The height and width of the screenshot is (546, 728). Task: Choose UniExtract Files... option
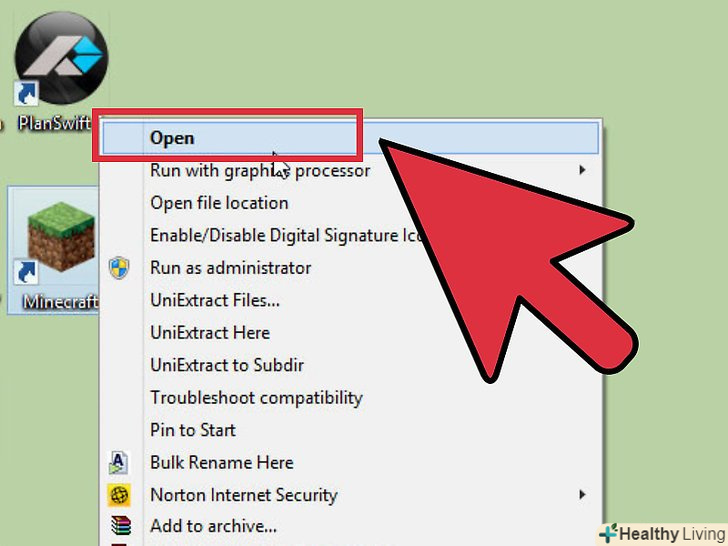click(x=215, y=300)
